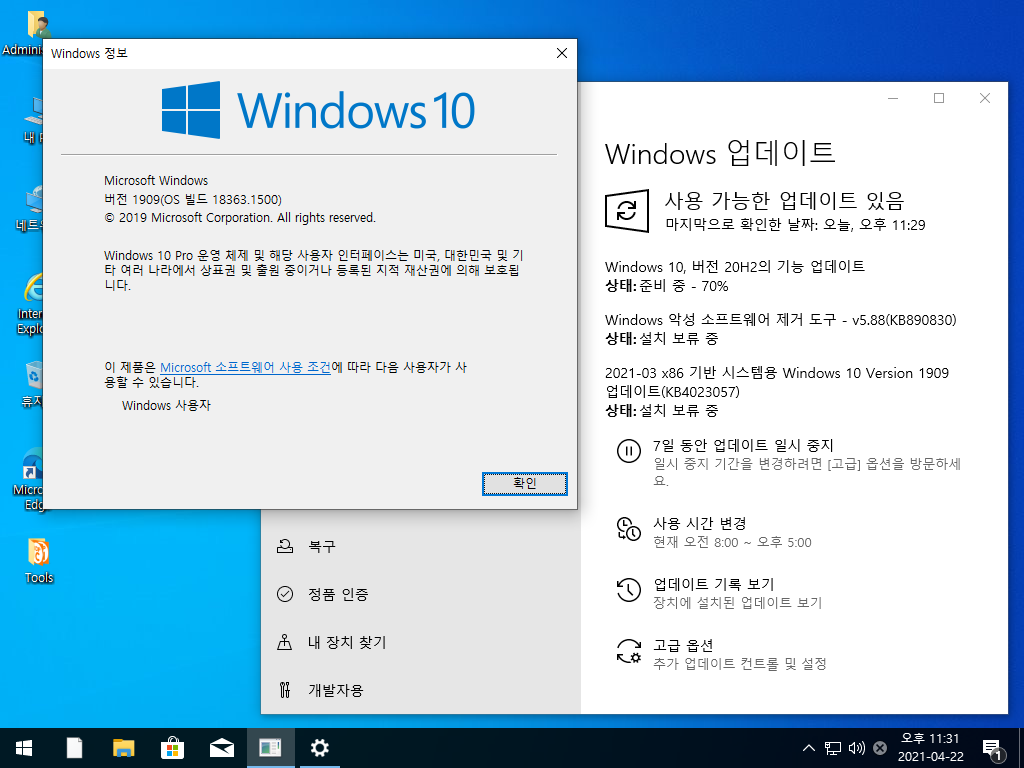Open File Explorer from taskbar
The image size is (1024, 768).
click(x=123, y=748)
